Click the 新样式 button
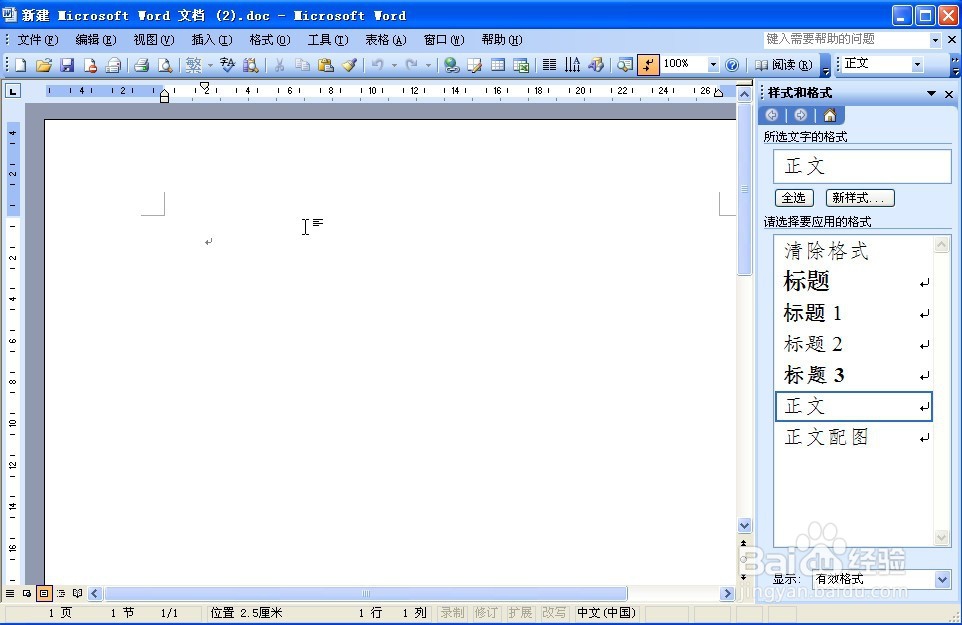This screenshot has width=962, height=625. (858, 197)
